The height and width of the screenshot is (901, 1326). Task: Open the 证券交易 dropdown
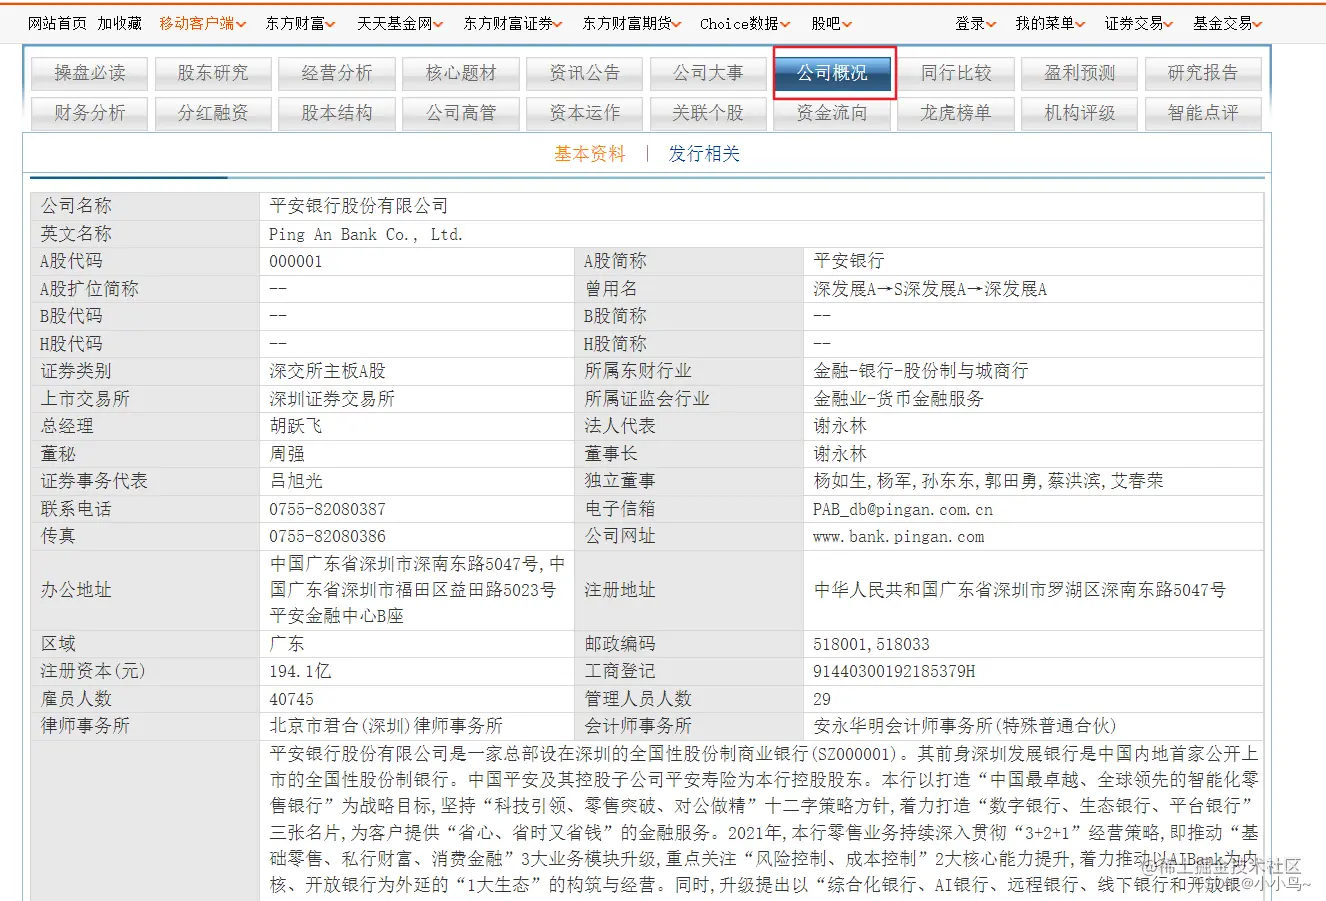coord(1139,23)
